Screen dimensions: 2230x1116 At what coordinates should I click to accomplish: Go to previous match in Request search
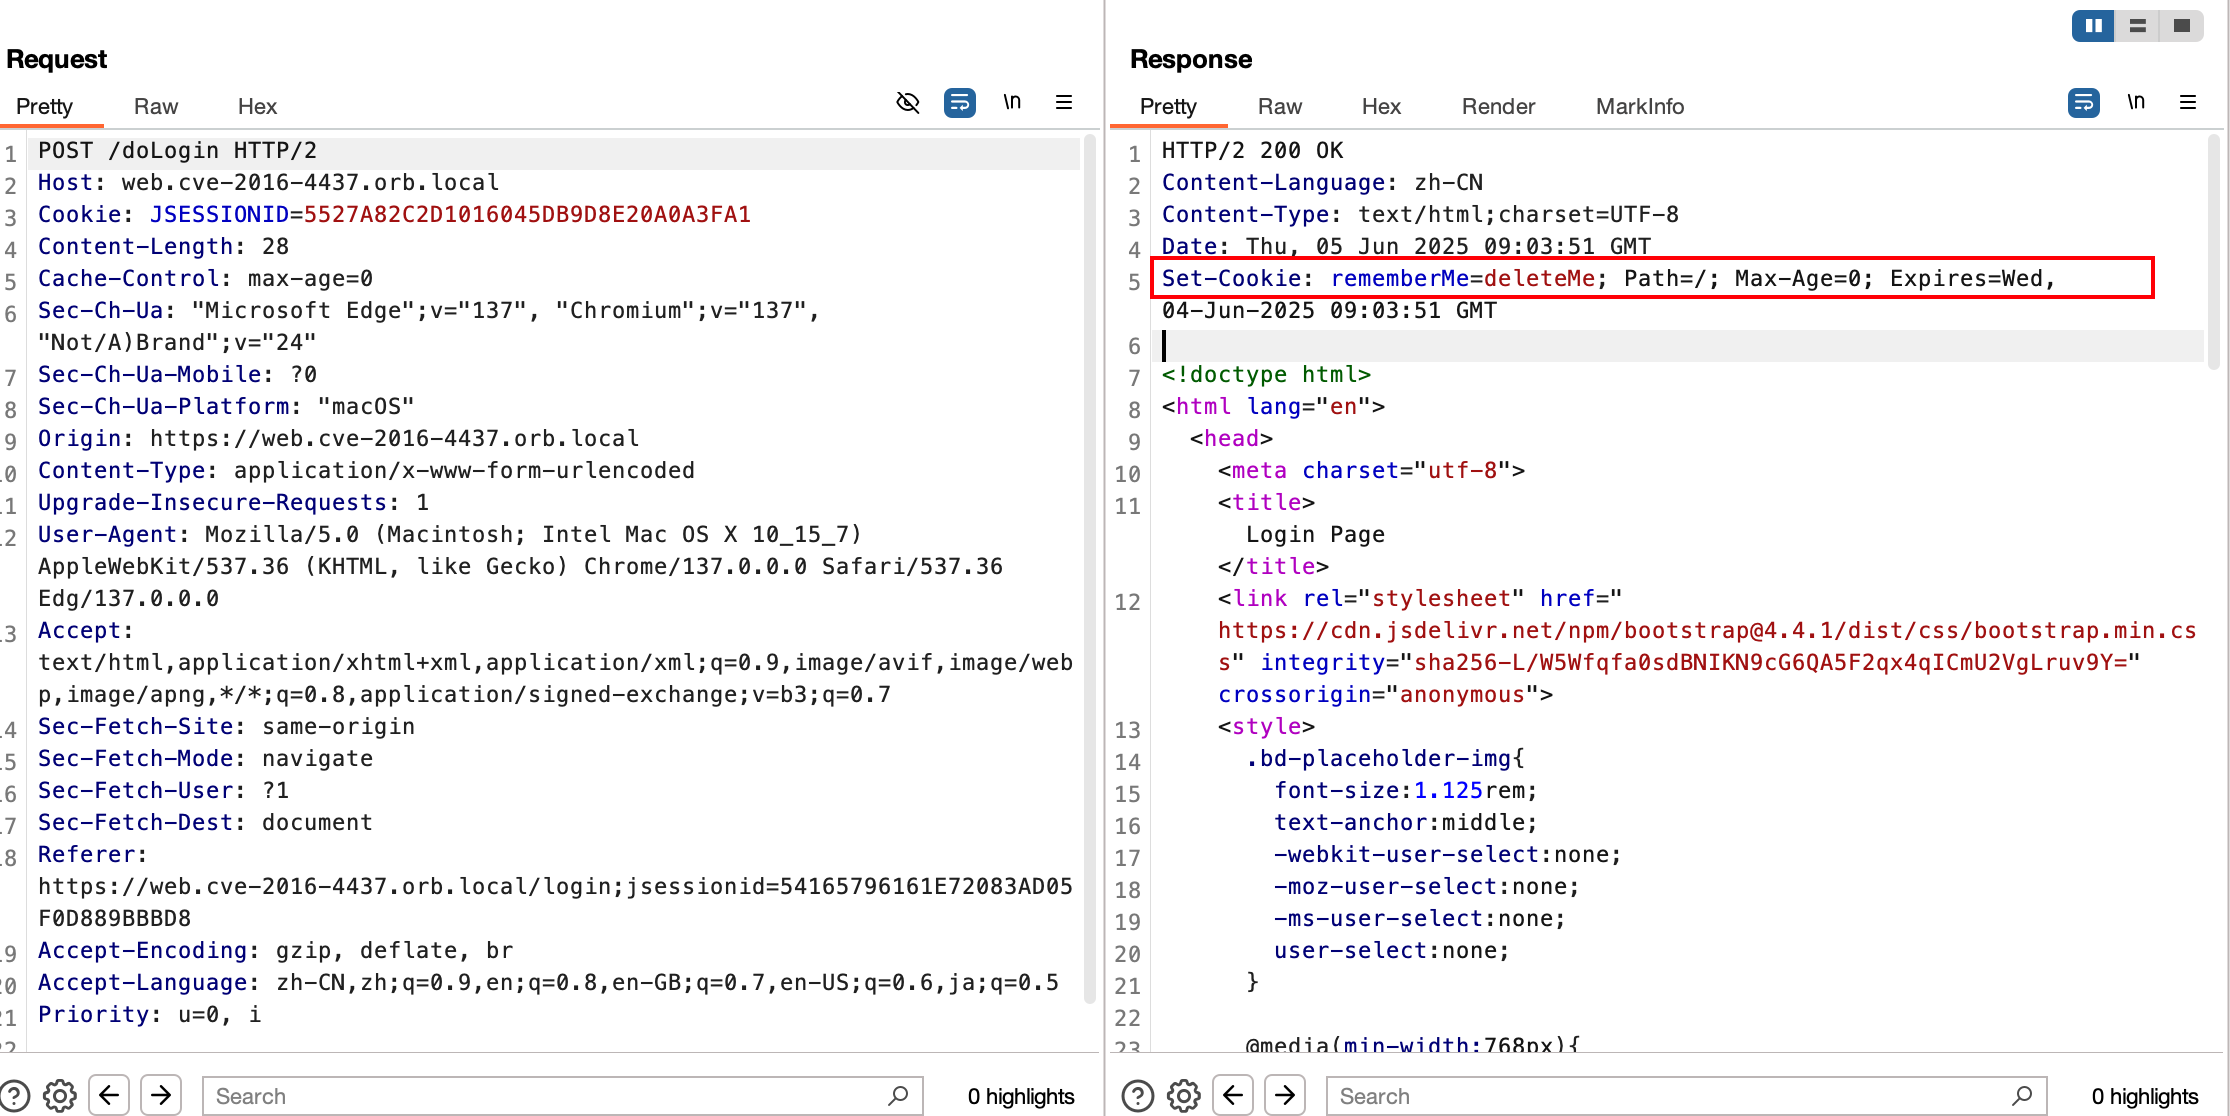(x=109, y=1095)
